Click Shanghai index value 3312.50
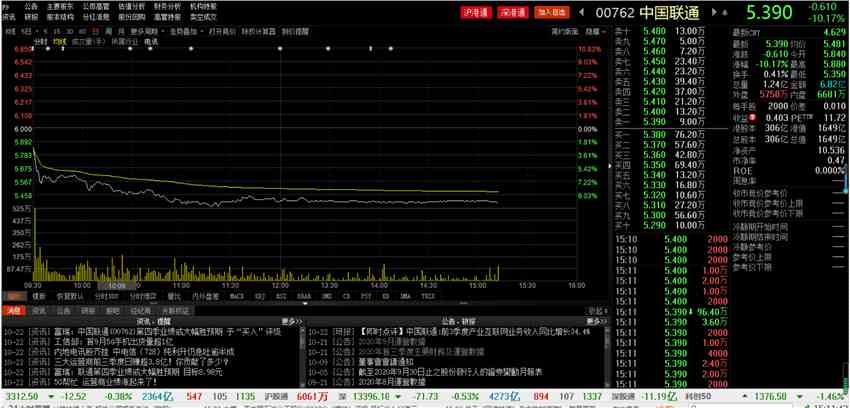 (22, 397)
